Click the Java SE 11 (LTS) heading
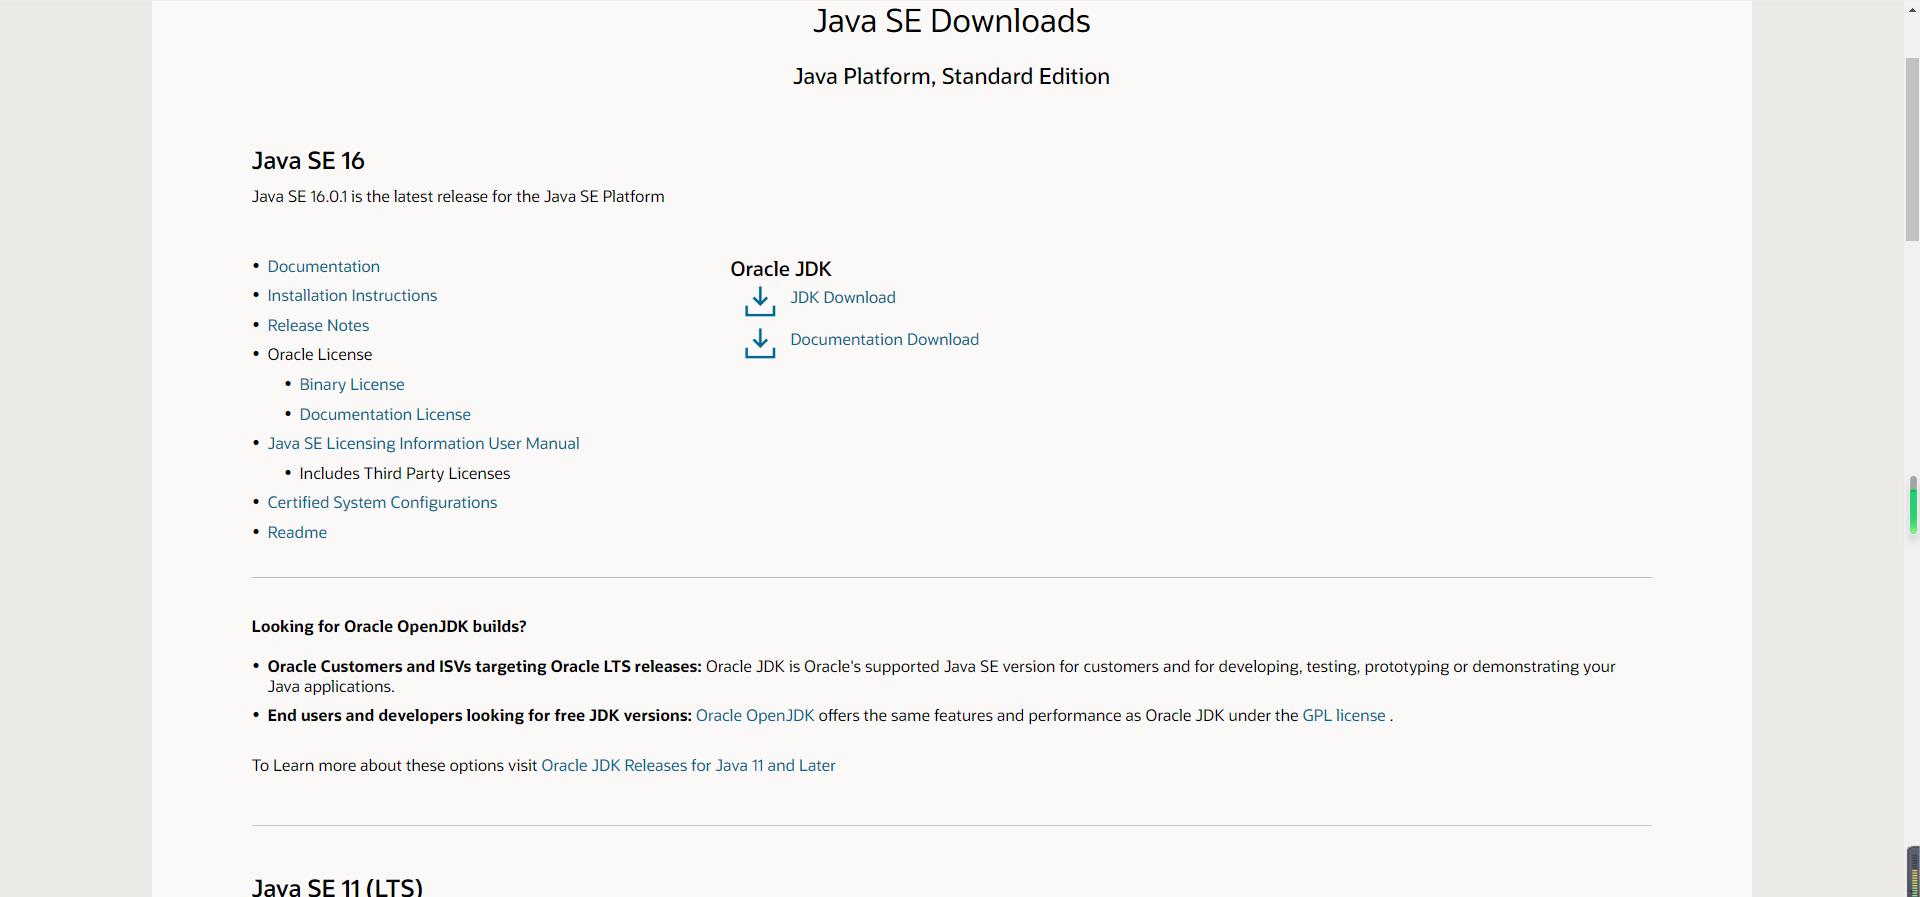This screenshot has width=1920, height=897. point(337,886)
